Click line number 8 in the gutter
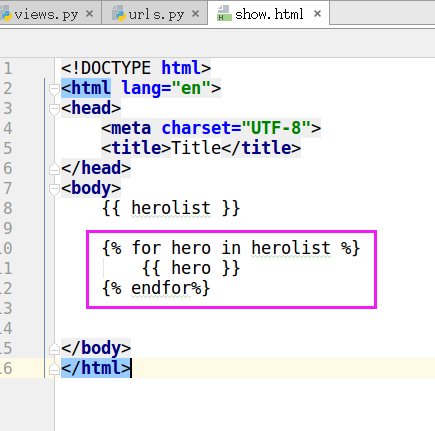This screenshot has width=435, height=431. tap(8, 209)
